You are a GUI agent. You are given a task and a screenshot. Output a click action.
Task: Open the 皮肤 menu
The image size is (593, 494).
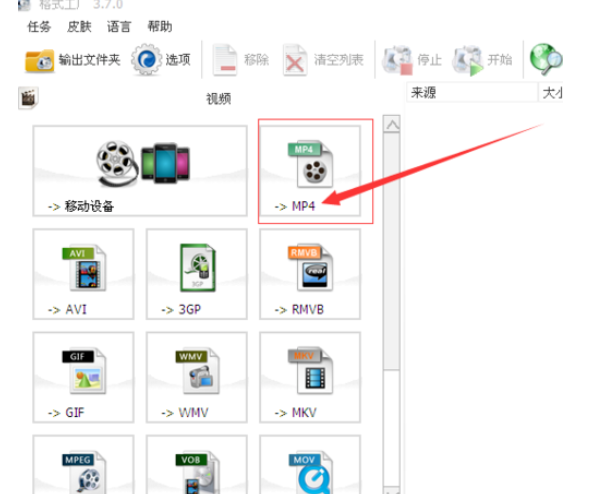click(x=79, y=27)
